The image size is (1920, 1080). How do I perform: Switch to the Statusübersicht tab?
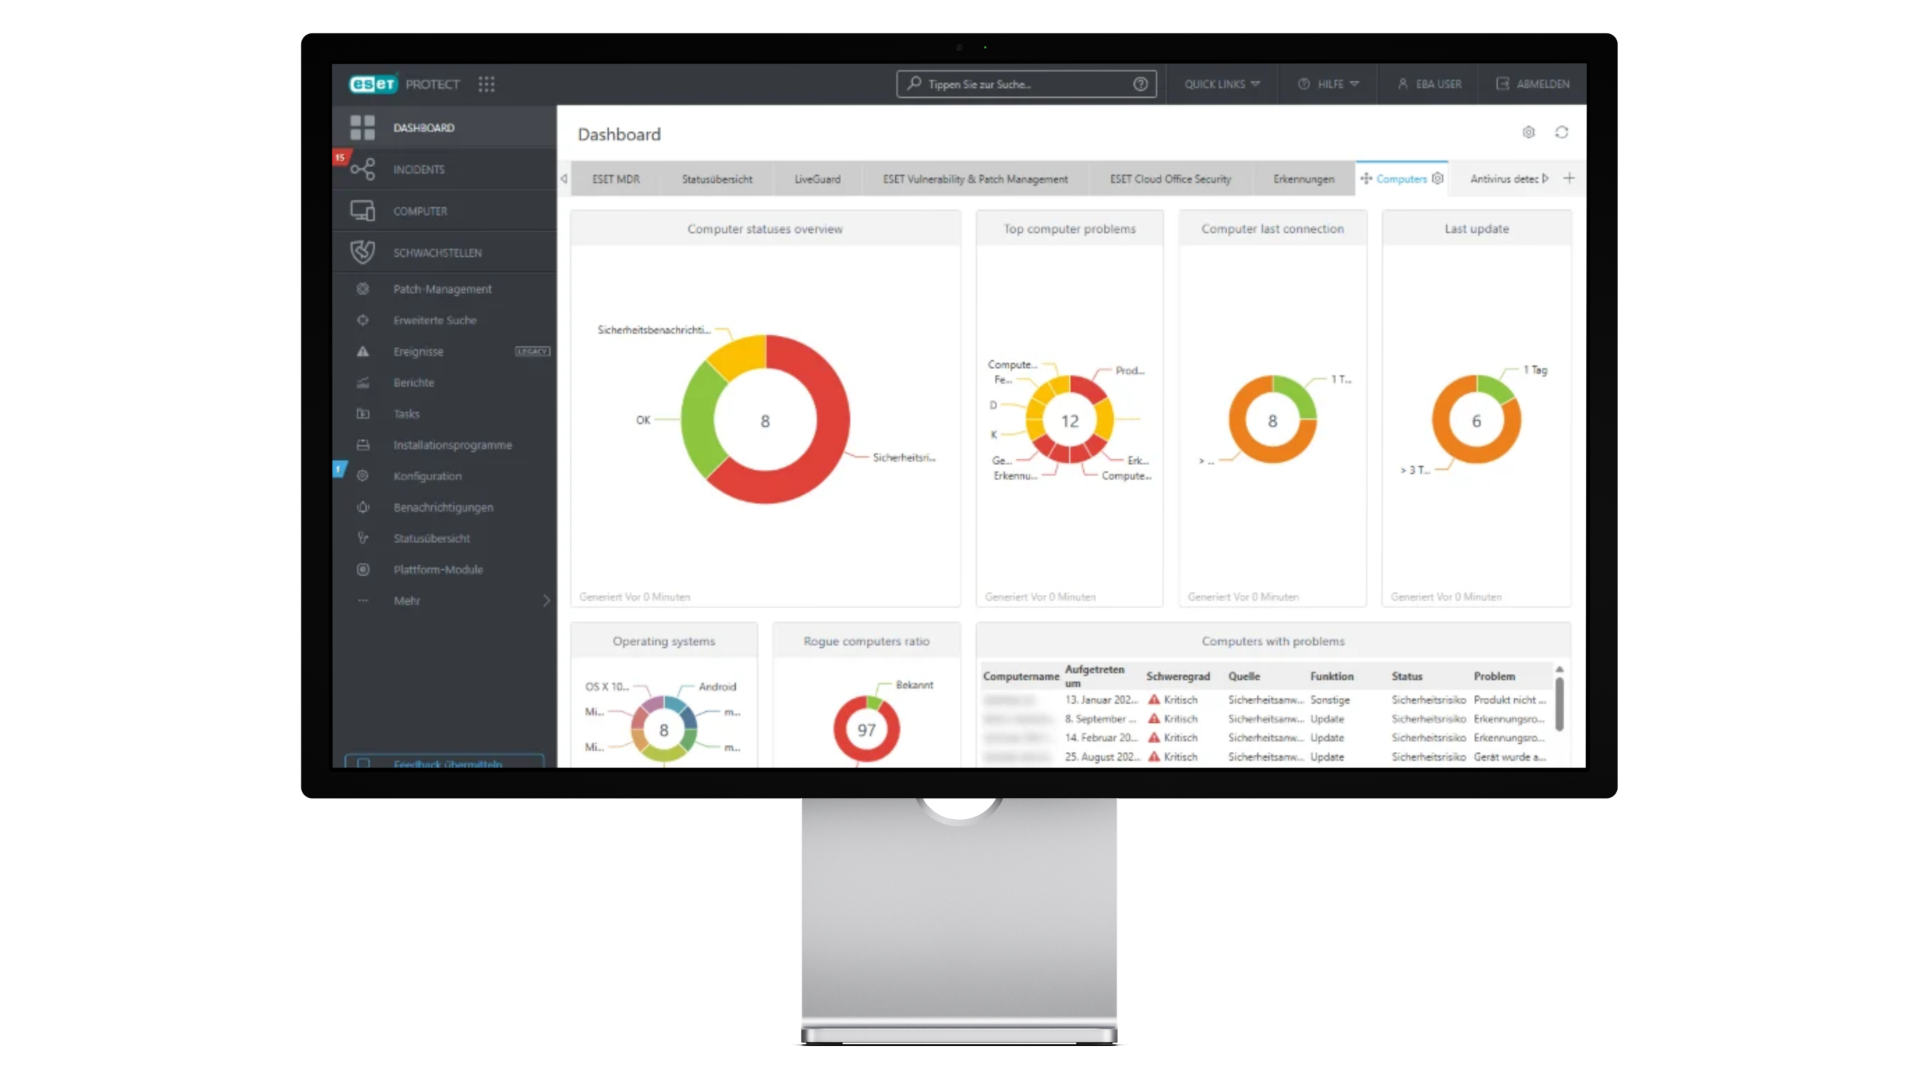(x=717, y=179)
